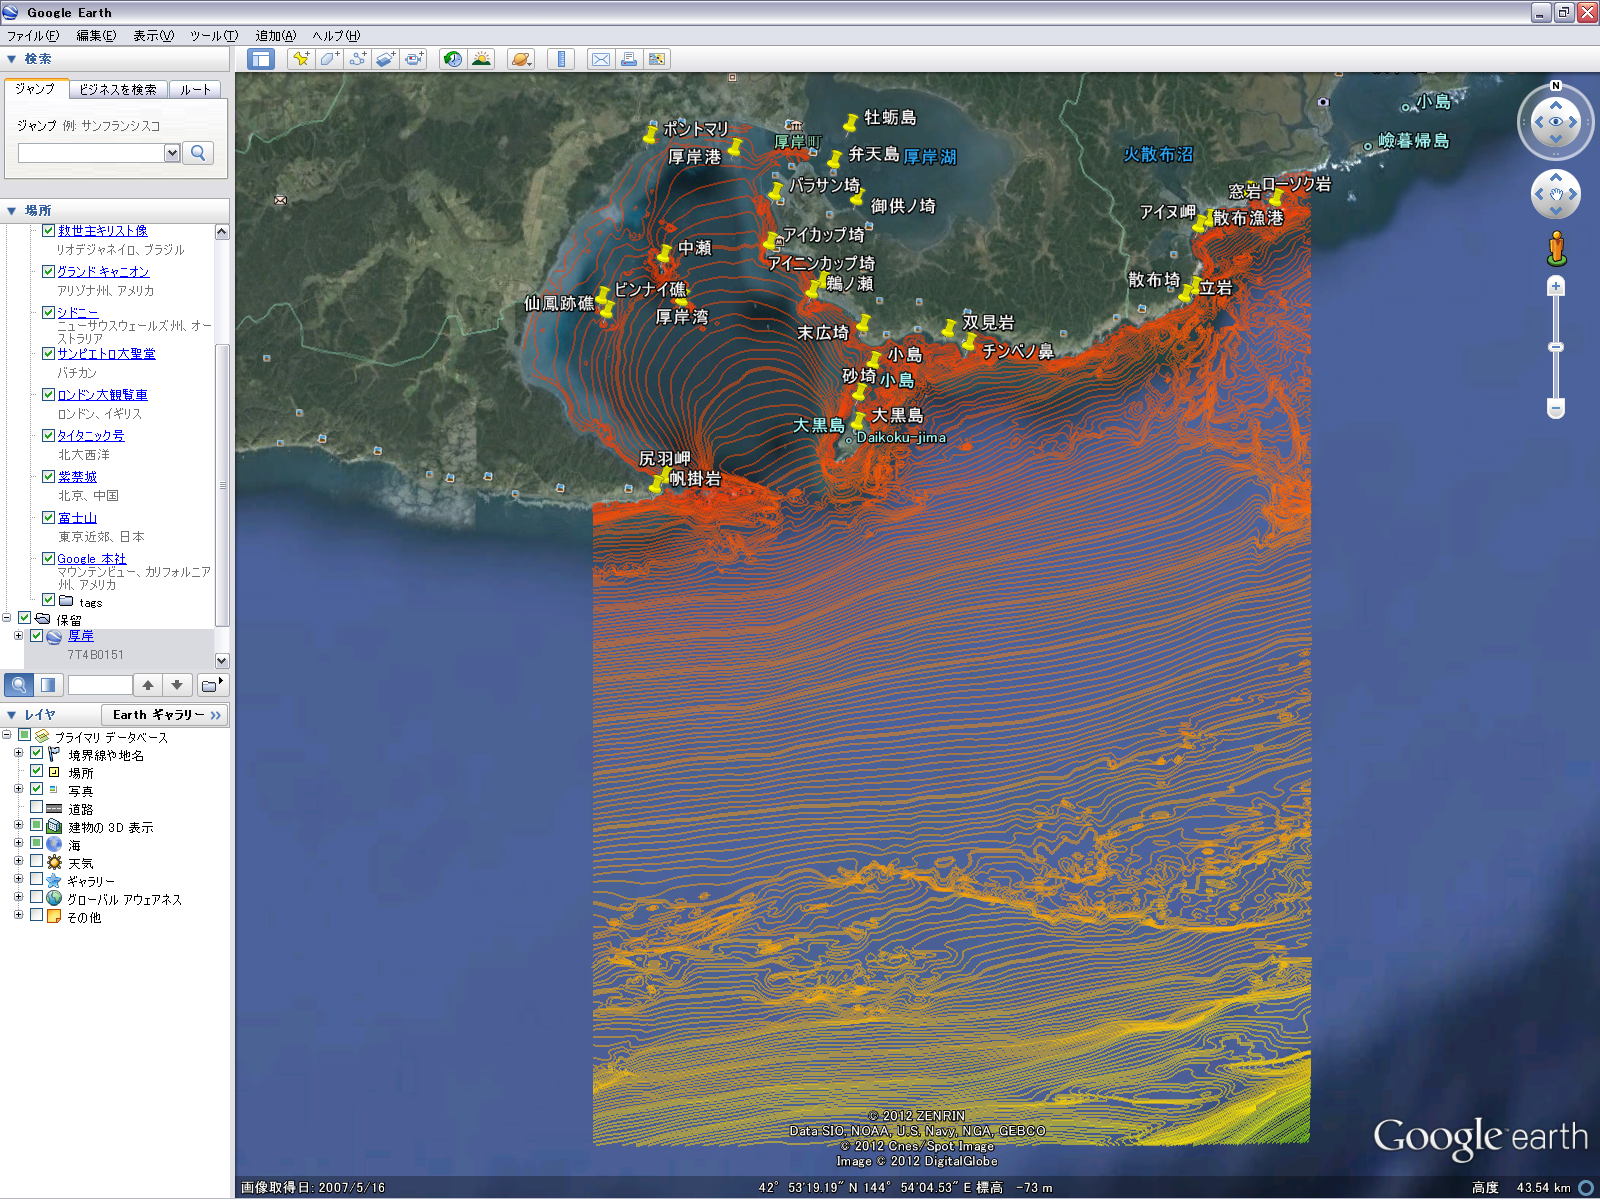Screen dimensions: 1600x1200
Task: Click the zoom slider handle
Action: coord(1555,347)
